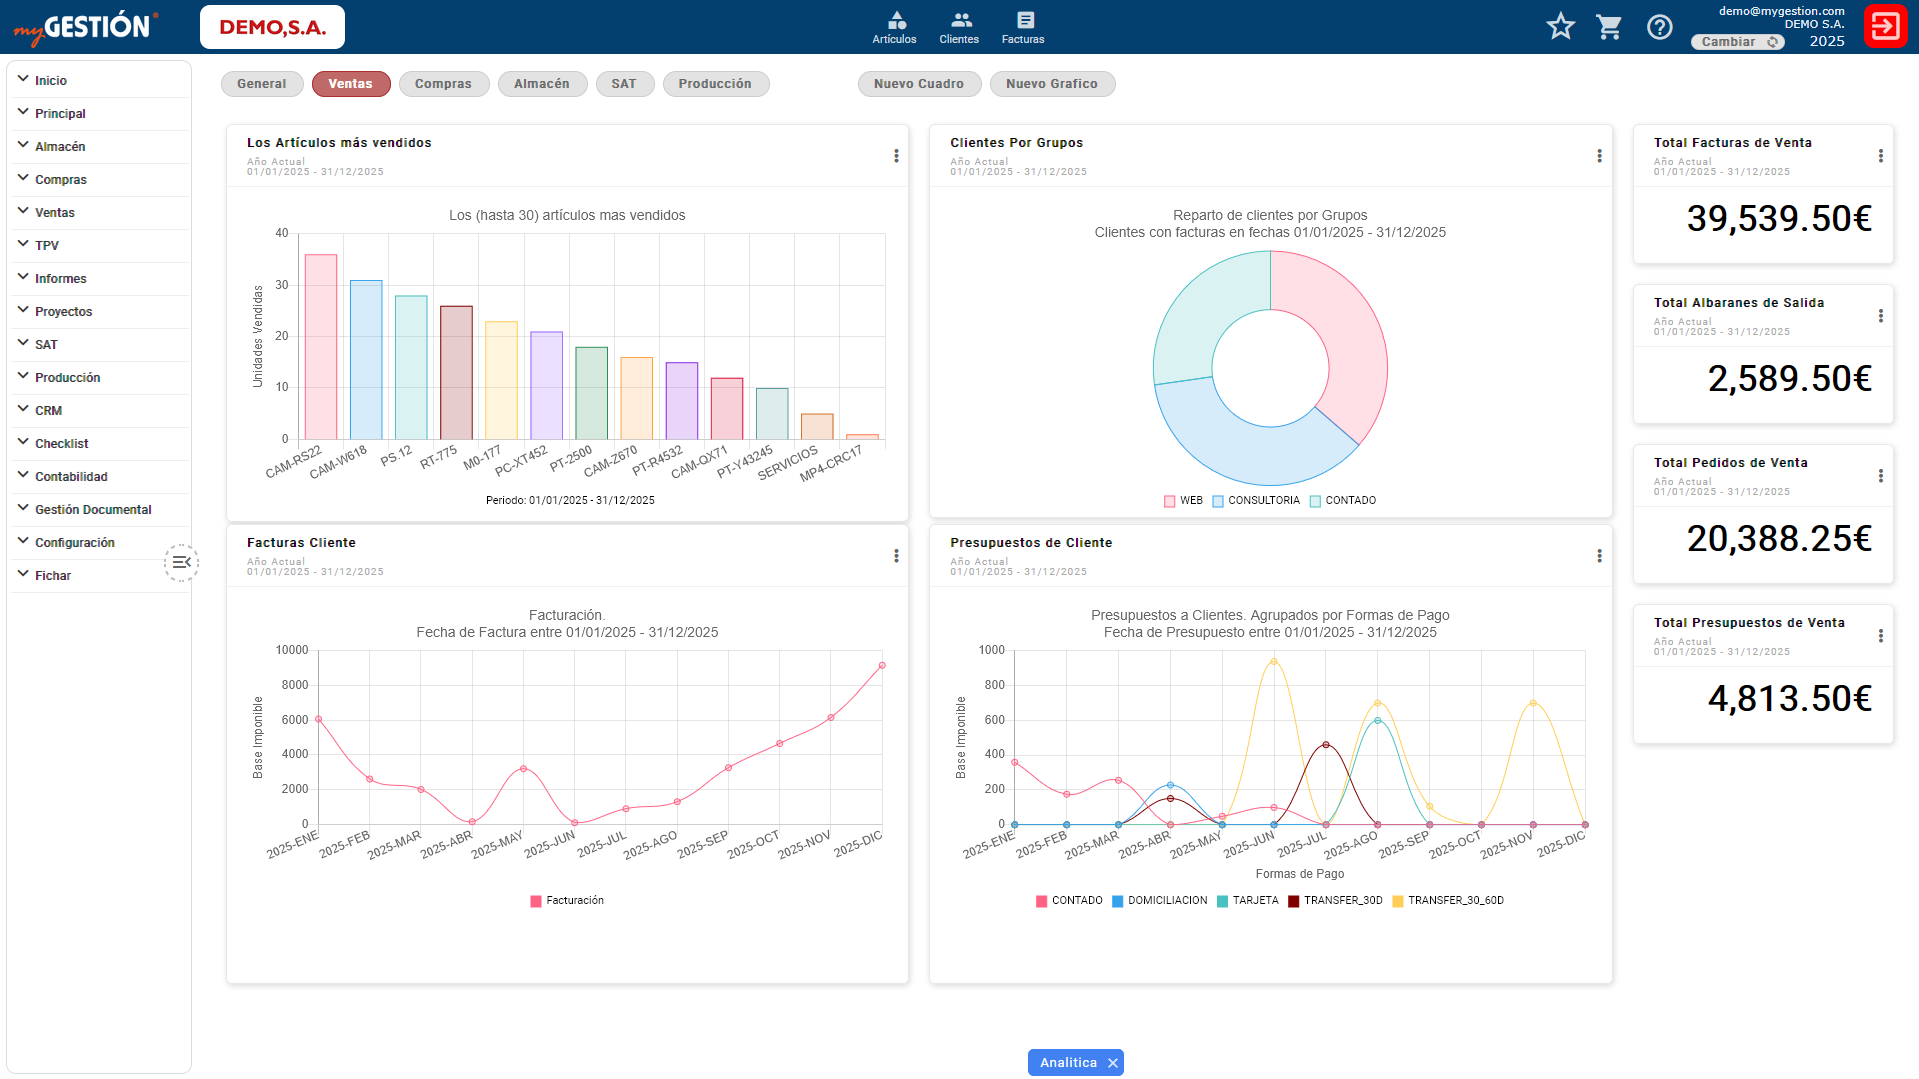Collapse the sidebar menu with toggle icon
Viewport: 1919px width, 1079px height.
click(181, 563)
